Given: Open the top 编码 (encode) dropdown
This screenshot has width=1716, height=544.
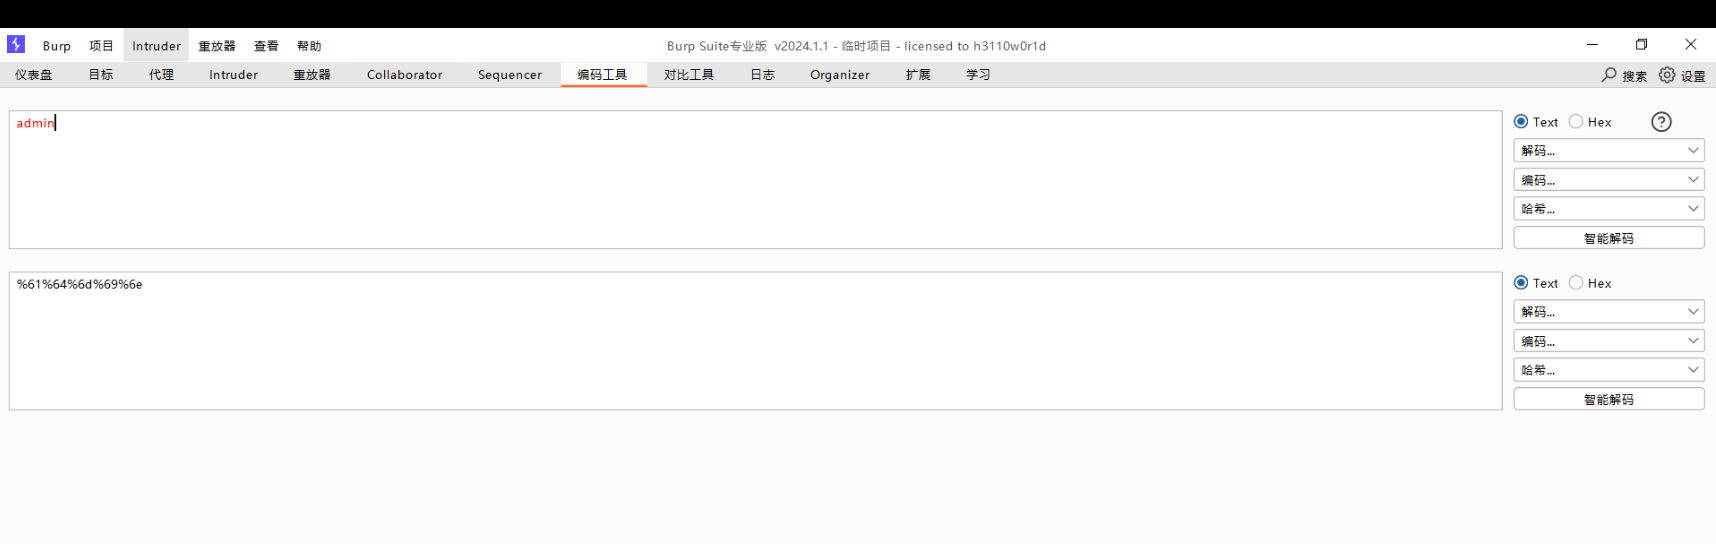Looking at the screenshot, I should [x=1608, y=180].
